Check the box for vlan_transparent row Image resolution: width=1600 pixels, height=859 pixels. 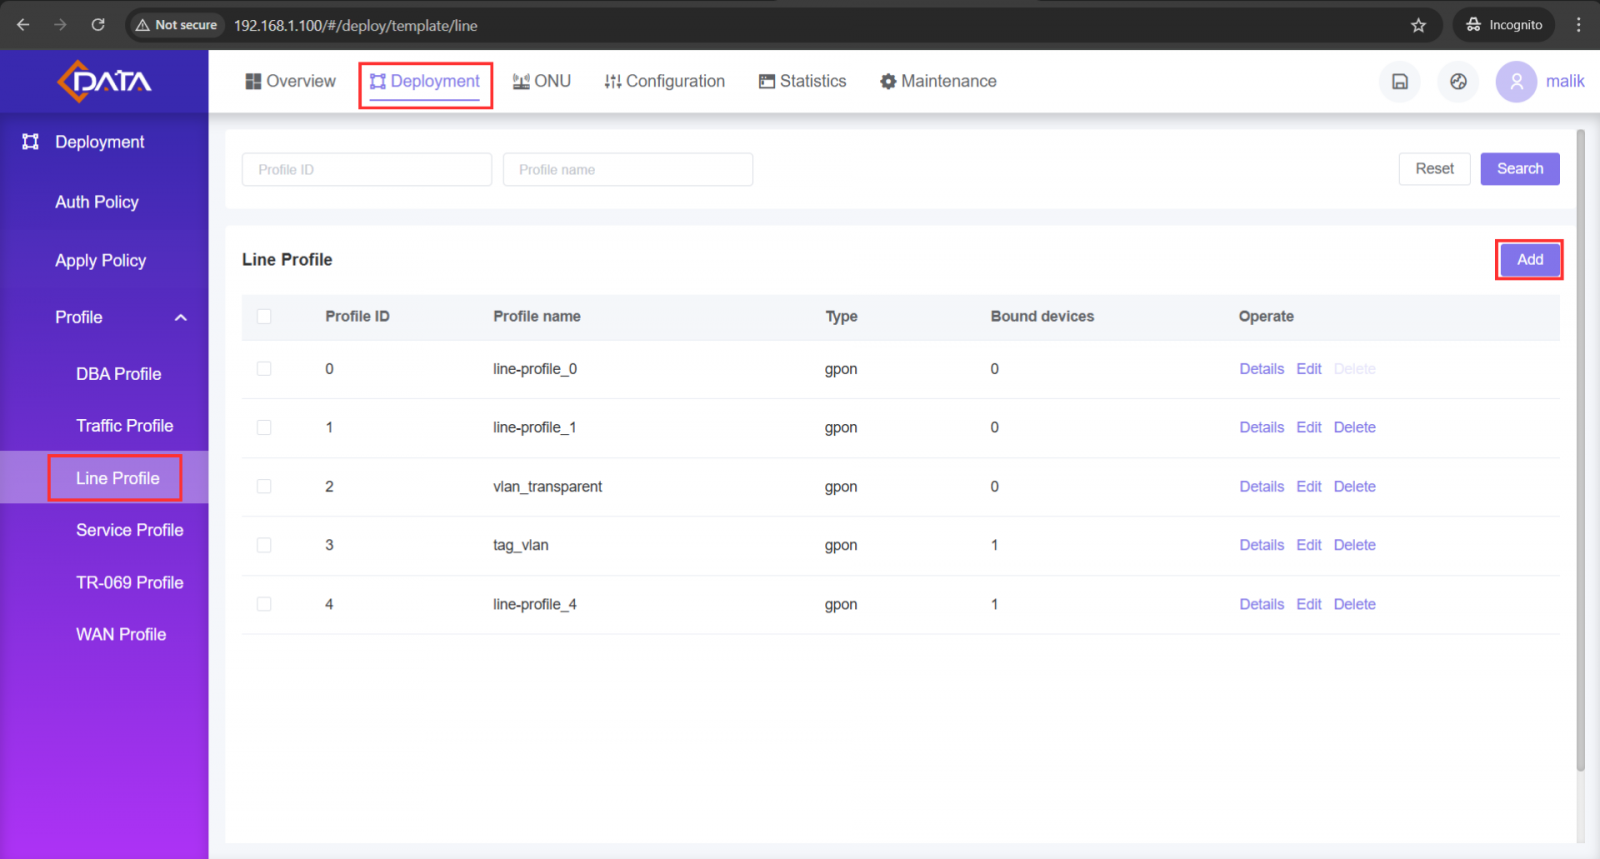tap(264, 486)
